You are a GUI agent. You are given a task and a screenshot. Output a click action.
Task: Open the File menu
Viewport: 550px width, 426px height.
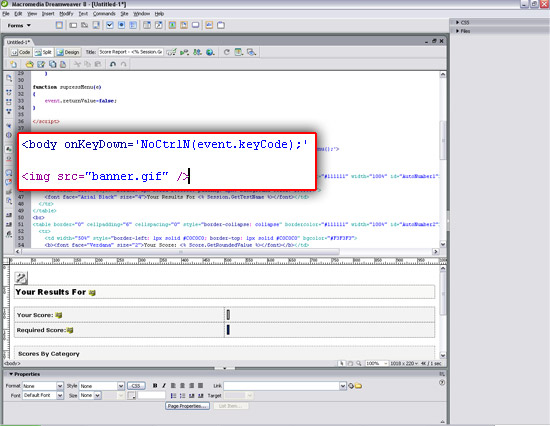[6, 14]
